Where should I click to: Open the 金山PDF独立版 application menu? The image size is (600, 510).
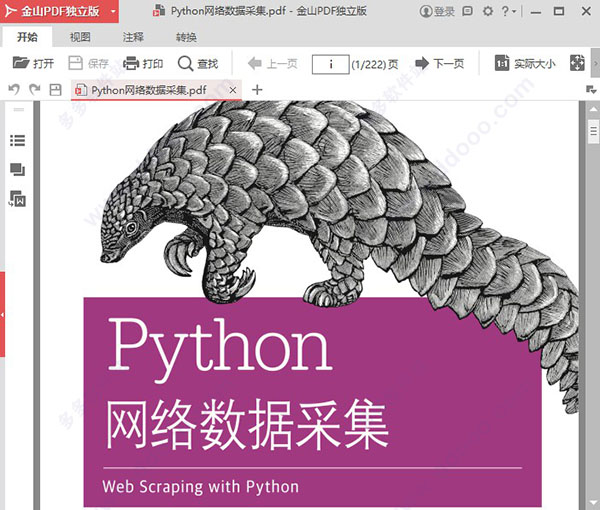[59, 11]
